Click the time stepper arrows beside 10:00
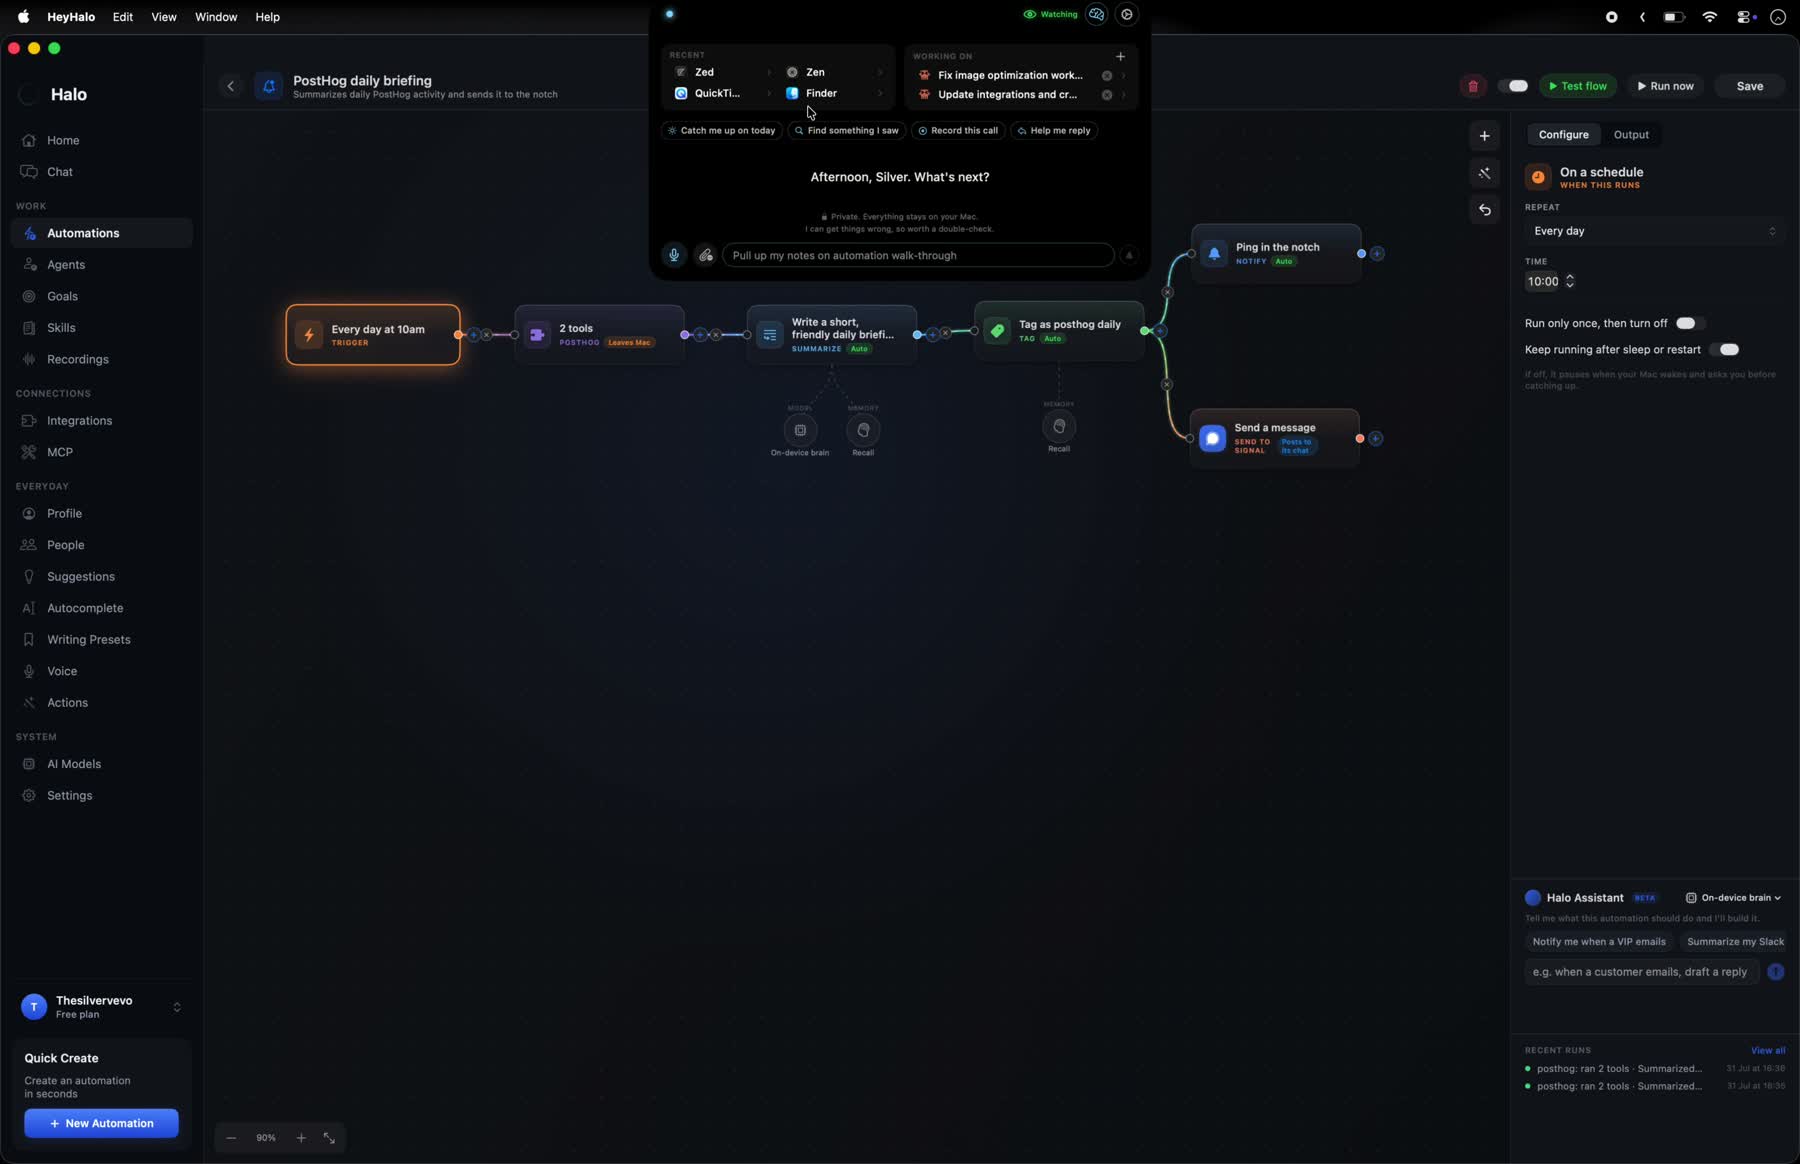This screenshot has height=1164, width=1800. pyautogui.click(x=1570, y=282)
